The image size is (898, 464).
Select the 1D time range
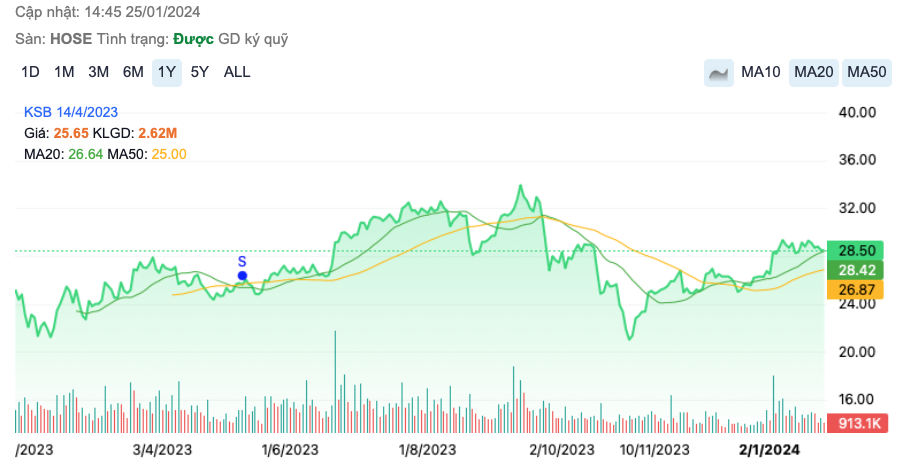click(x=30, y=72)
